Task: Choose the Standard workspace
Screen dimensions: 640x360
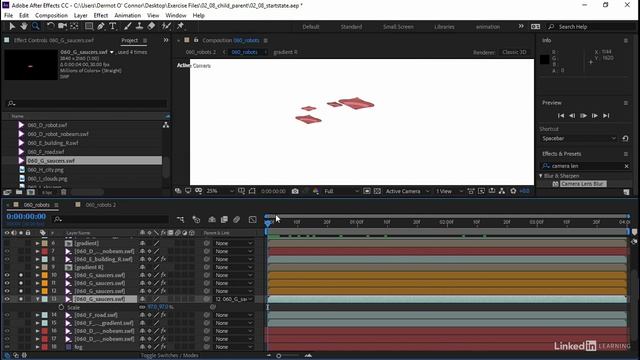Action: tap(351, 27)
